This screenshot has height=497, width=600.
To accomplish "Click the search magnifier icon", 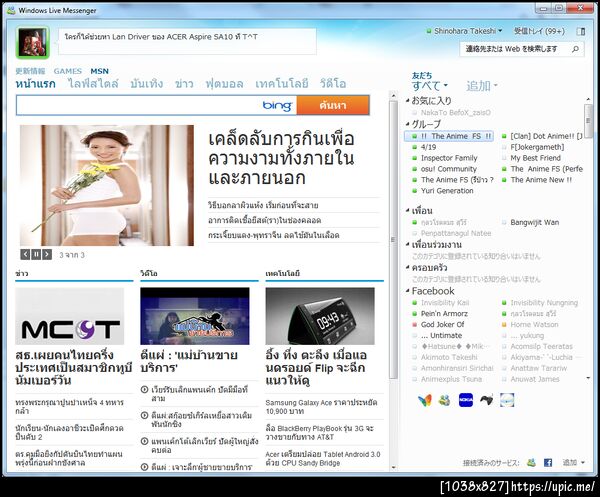I will tap(575, 49).
